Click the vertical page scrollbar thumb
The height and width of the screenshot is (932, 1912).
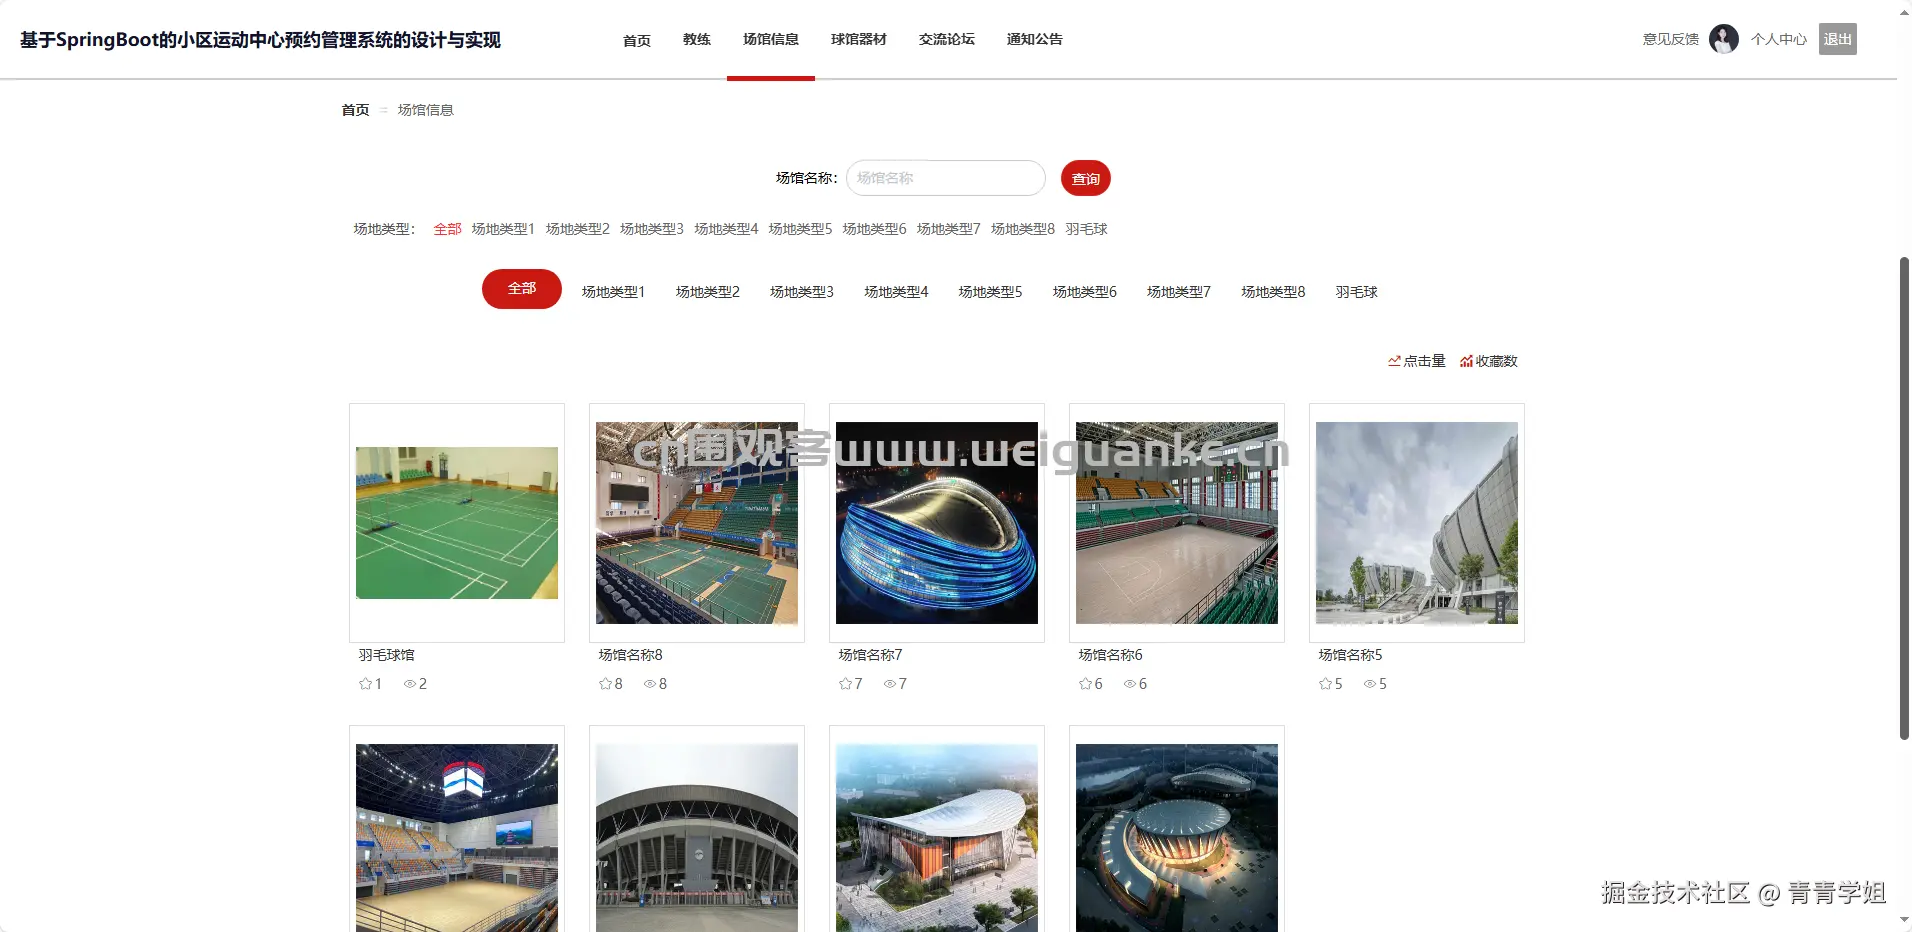click(x=1905, y=498)
